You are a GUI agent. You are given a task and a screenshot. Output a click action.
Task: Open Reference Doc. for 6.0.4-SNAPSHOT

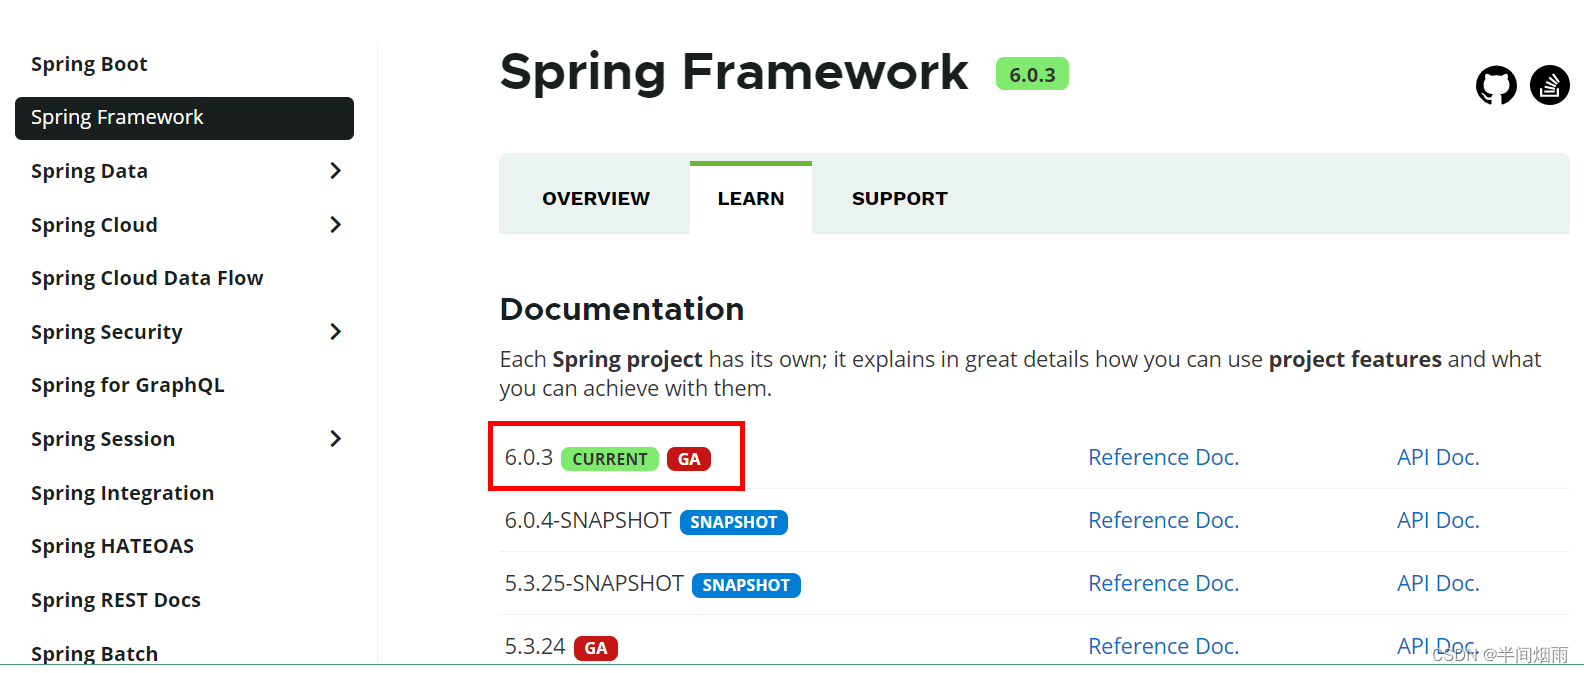click(x=1163, y=520)
